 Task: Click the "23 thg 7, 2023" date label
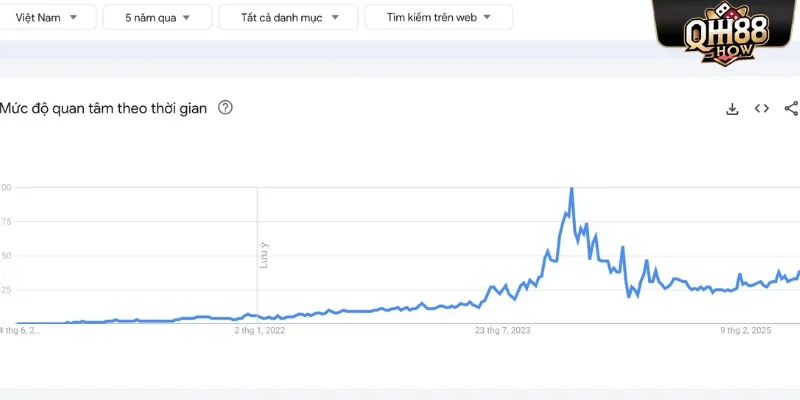coord(502,330)
